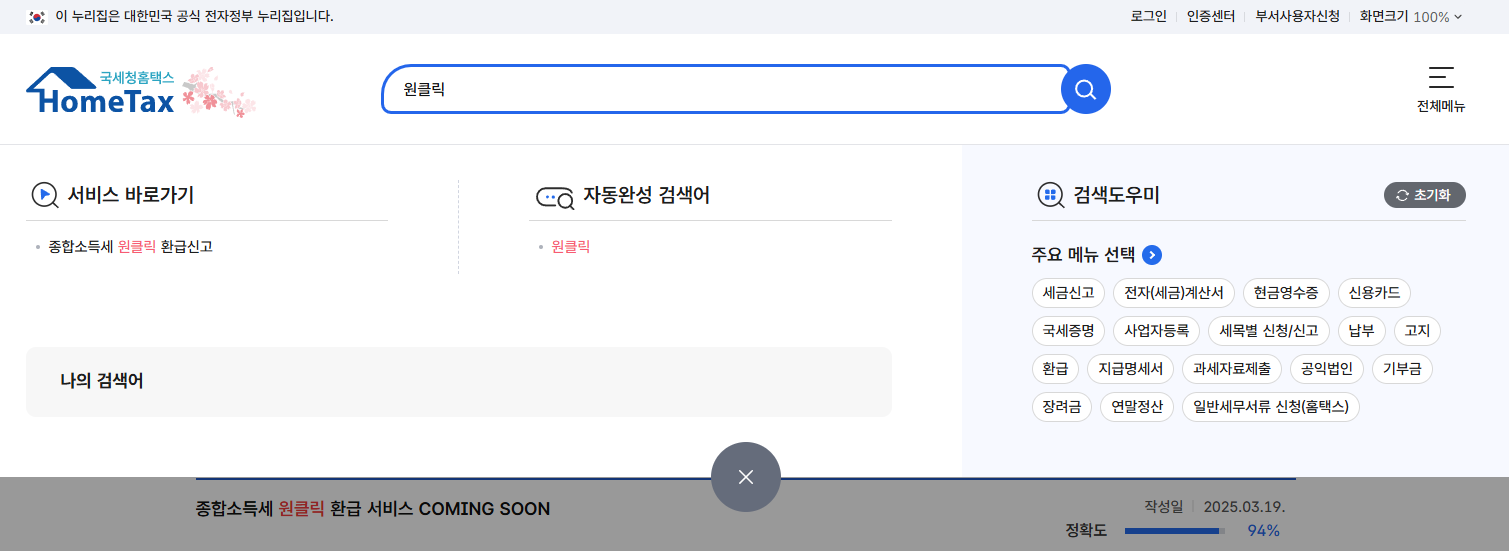Select the 현금영수증 menu tag
Viewport: 1509px width, 551px height.
(1287, 293)
